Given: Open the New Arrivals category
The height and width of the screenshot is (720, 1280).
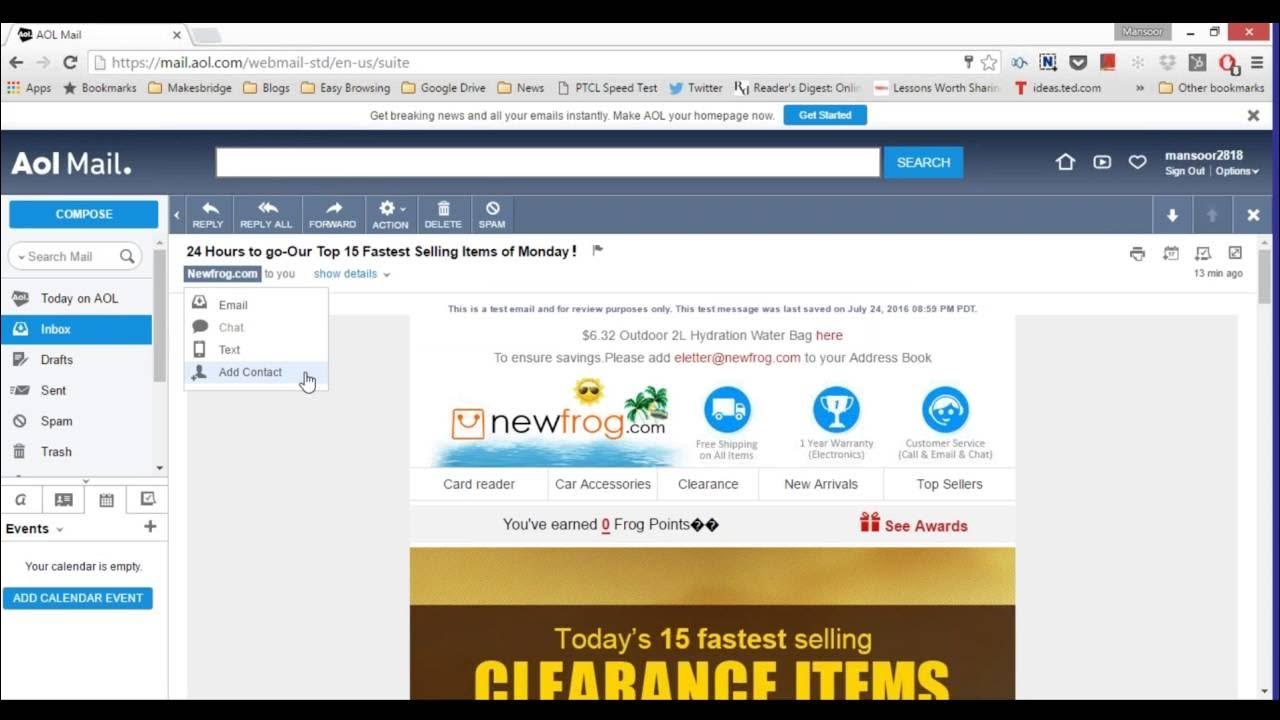Looking at the screenshot, I should pos(821,484).
